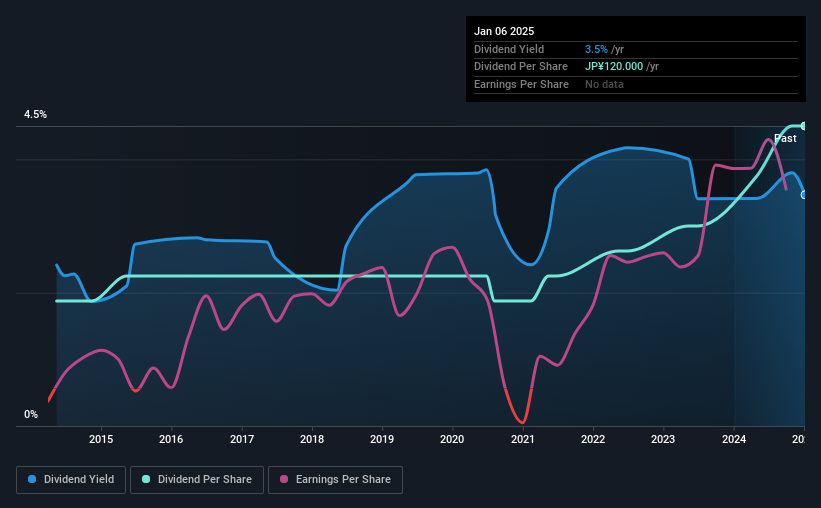Click the Dividend Yield row label in tooltip
821x508 pixels.
click(x=509, y=49)
